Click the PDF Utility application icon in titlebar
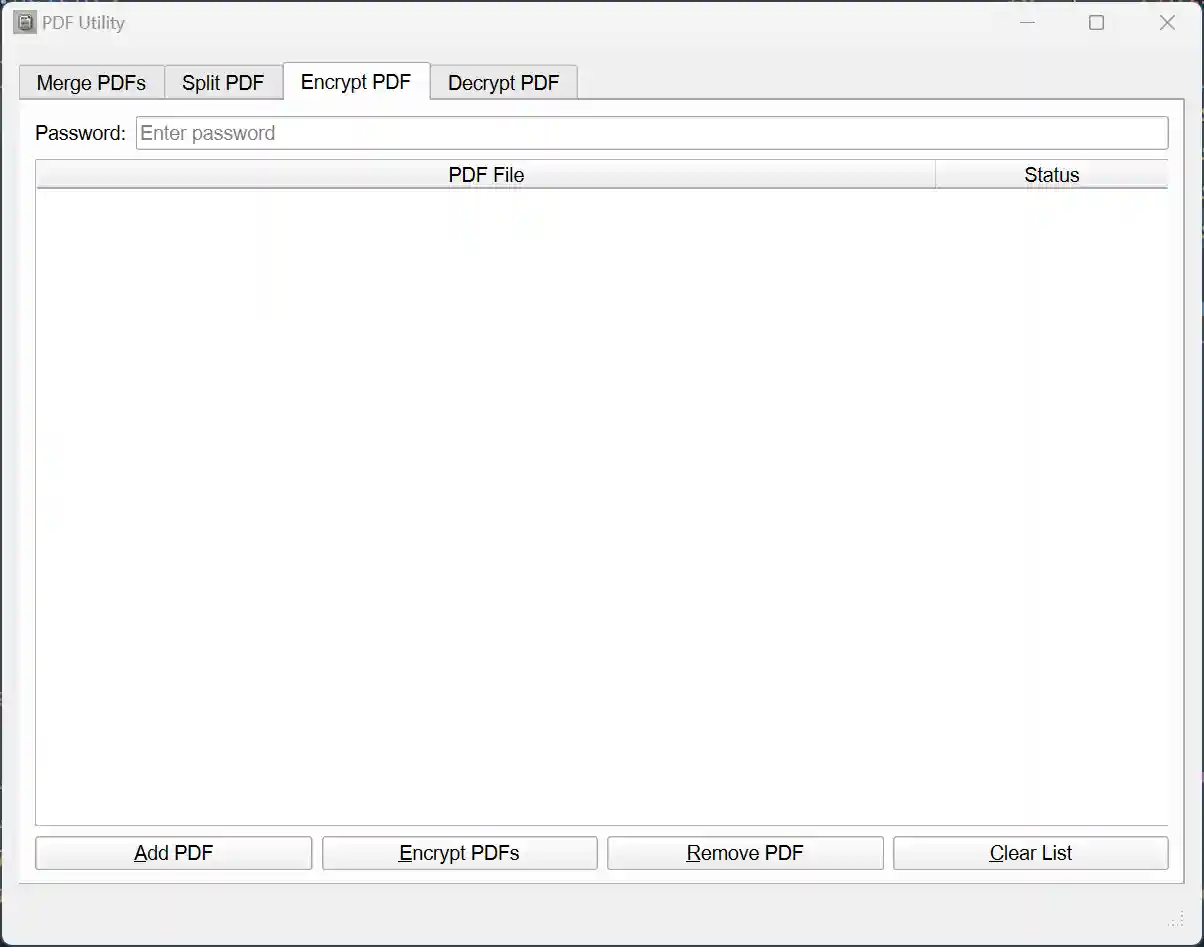Screen dimensions: 1204x947 [x=24, y=22]
